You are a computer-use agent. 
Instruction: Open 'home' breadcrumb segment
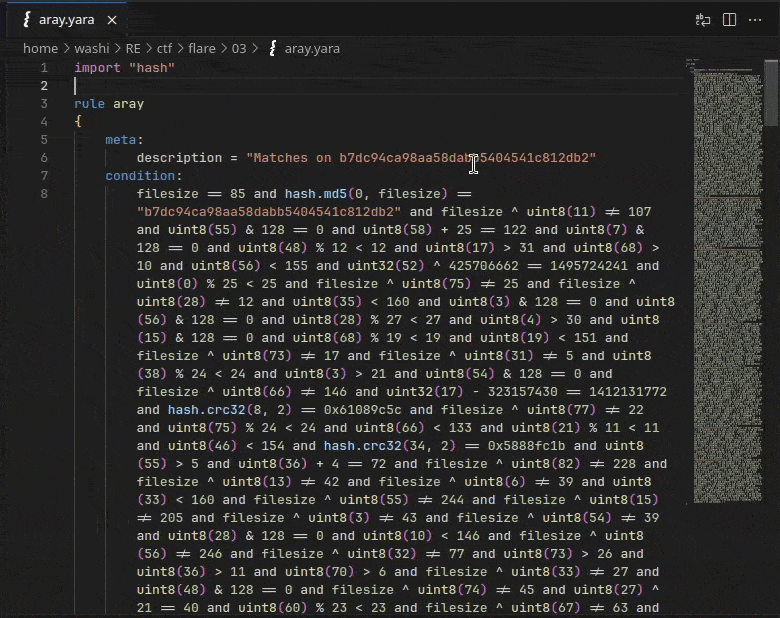click(40, 48)
